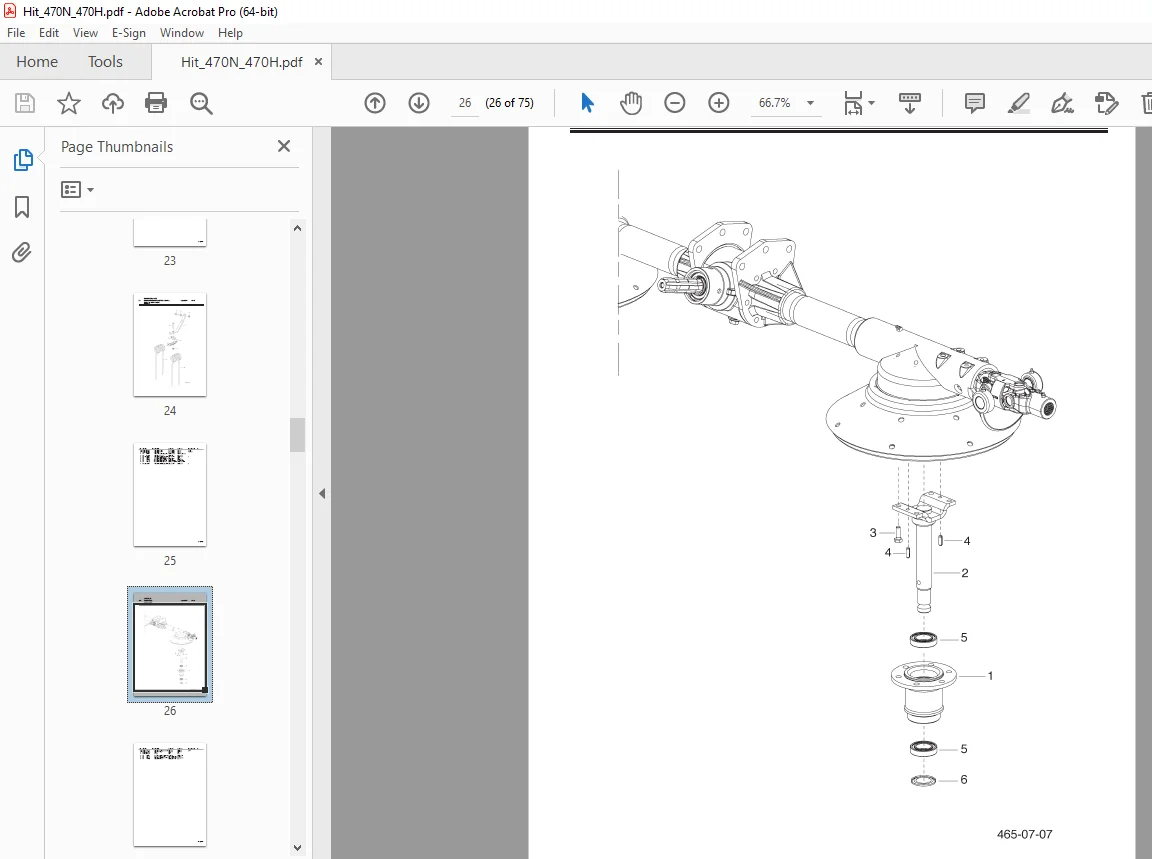The width and height of the screenshot is (1152, 859).
Task: Click part label 2 on diagram
Action: coord(965,572)
